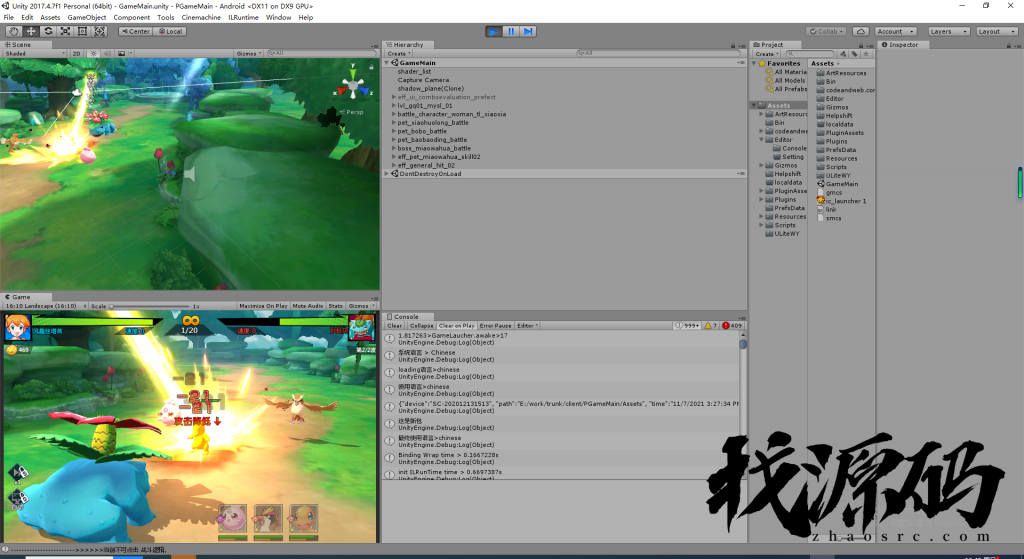This screenshot has height=559, width=1024.
Task: Toggle Scene lighting sun icon
Action: (x=93, y=54)
